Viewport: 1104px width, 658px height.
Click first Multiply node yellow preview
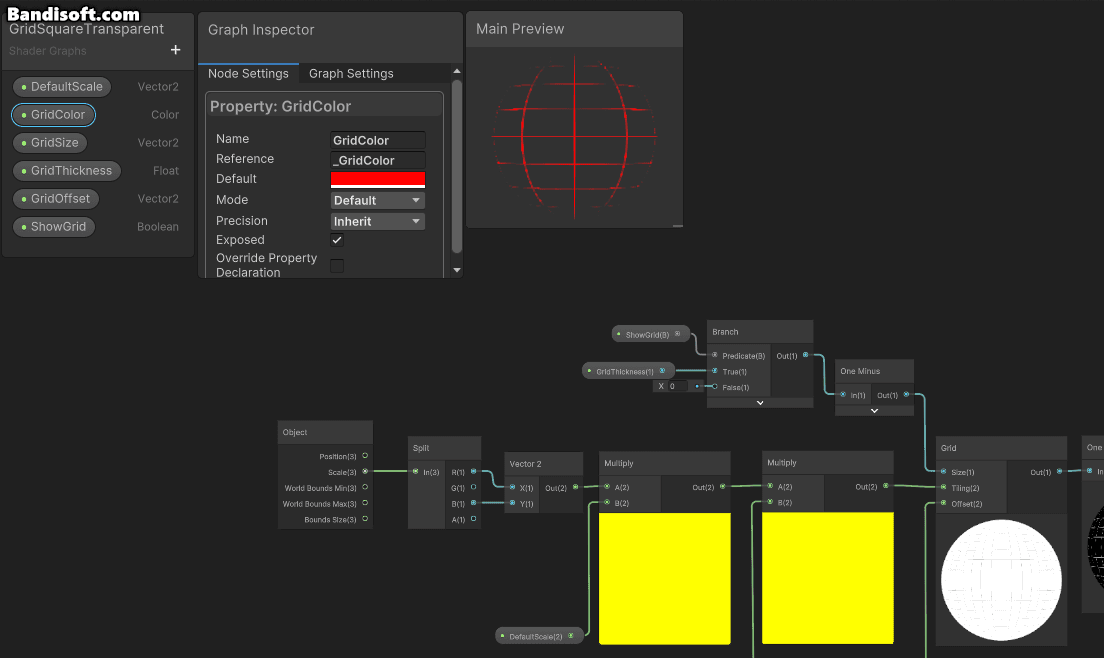coord(665,578)
